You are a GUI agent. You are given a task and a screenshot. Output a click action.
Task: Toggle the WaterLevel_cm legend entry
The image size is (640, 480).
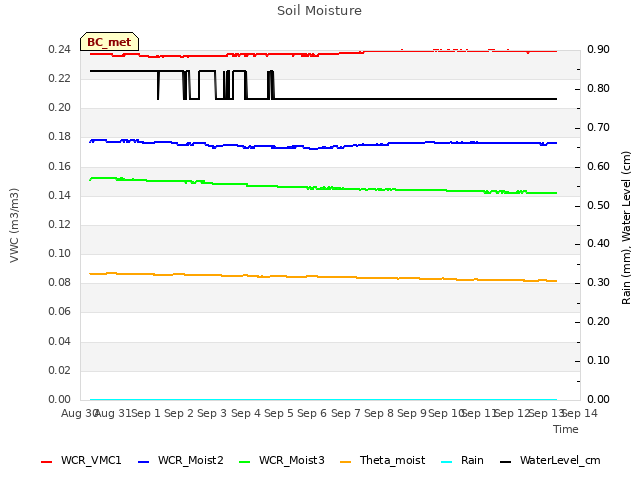pos(550,461)
